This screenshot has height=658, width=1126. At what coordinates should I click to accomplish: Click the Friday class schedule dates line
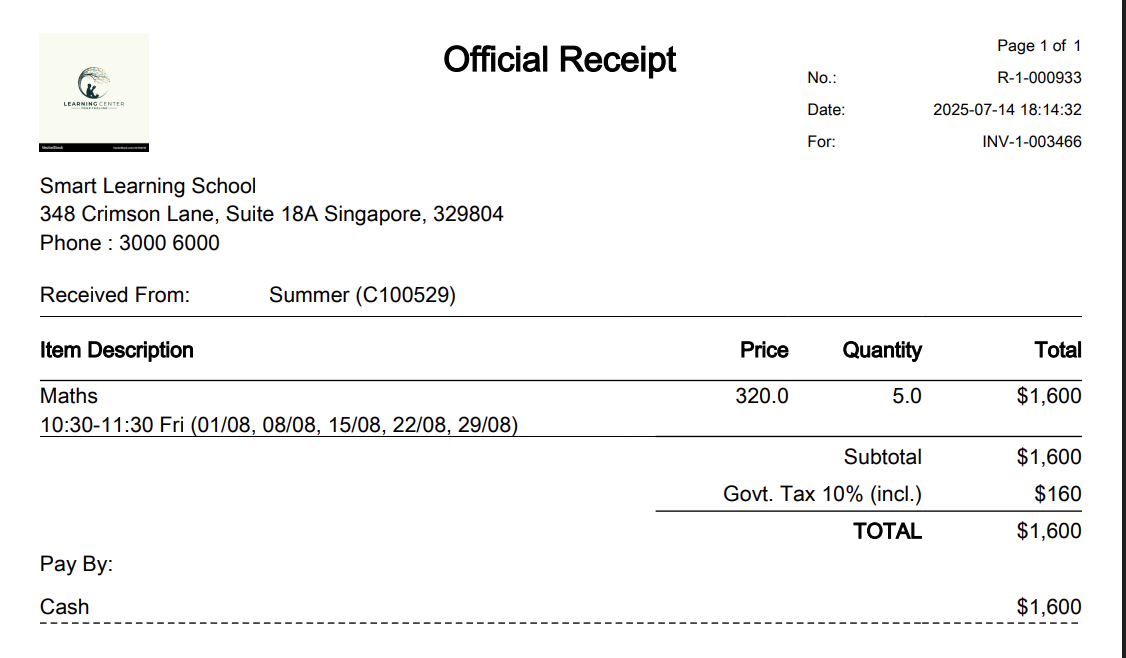click(x=279, y=425)
